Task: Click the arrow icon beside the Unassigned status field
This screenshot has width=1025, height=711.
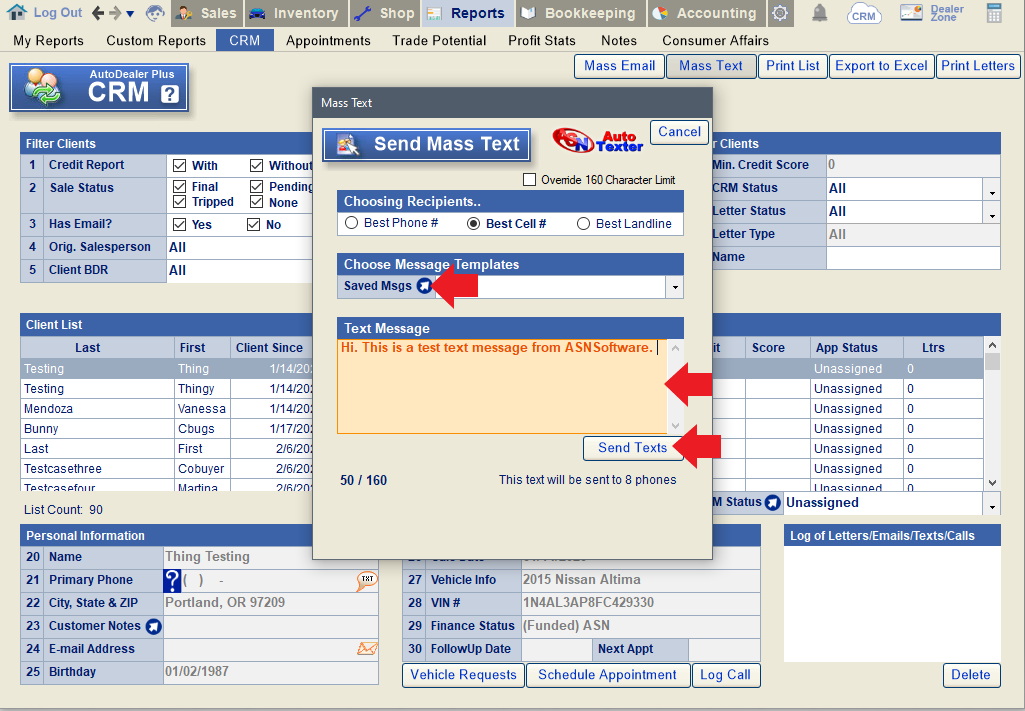Action: (x=773, y=503)
